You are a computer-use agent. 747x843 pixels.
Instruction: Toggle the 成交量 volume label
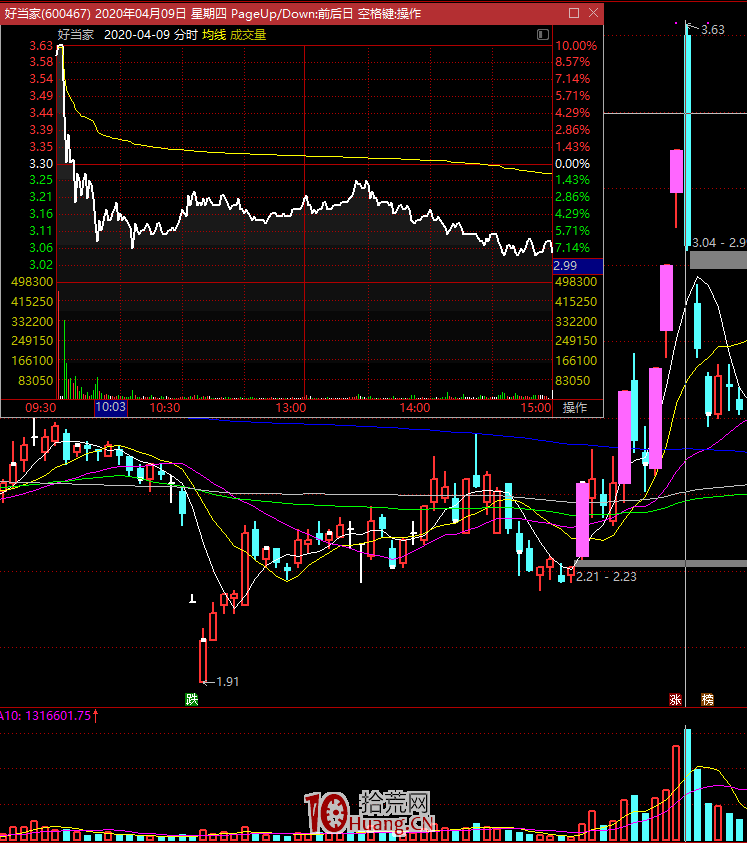click(x=248, y=35)
